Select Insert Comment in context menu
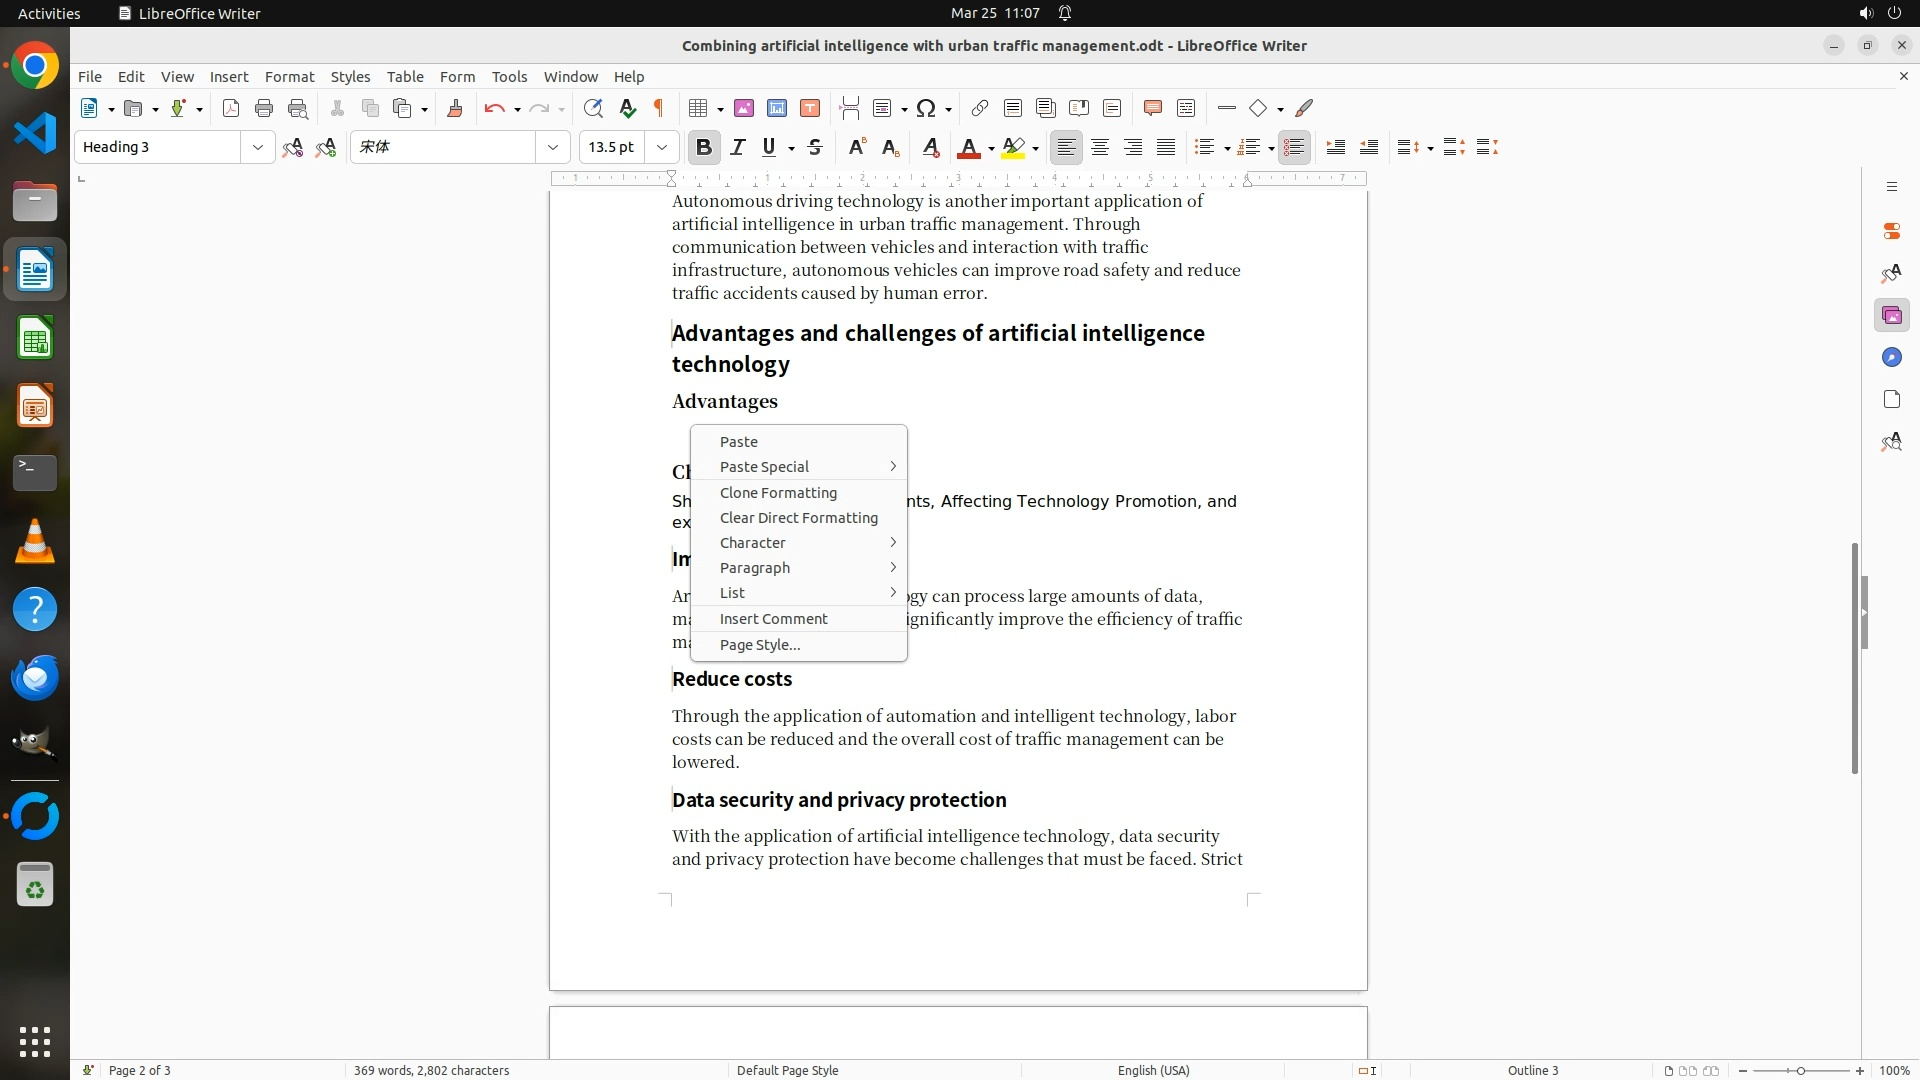Screen dimensions: 1920x1080 [x=773, y=619]
